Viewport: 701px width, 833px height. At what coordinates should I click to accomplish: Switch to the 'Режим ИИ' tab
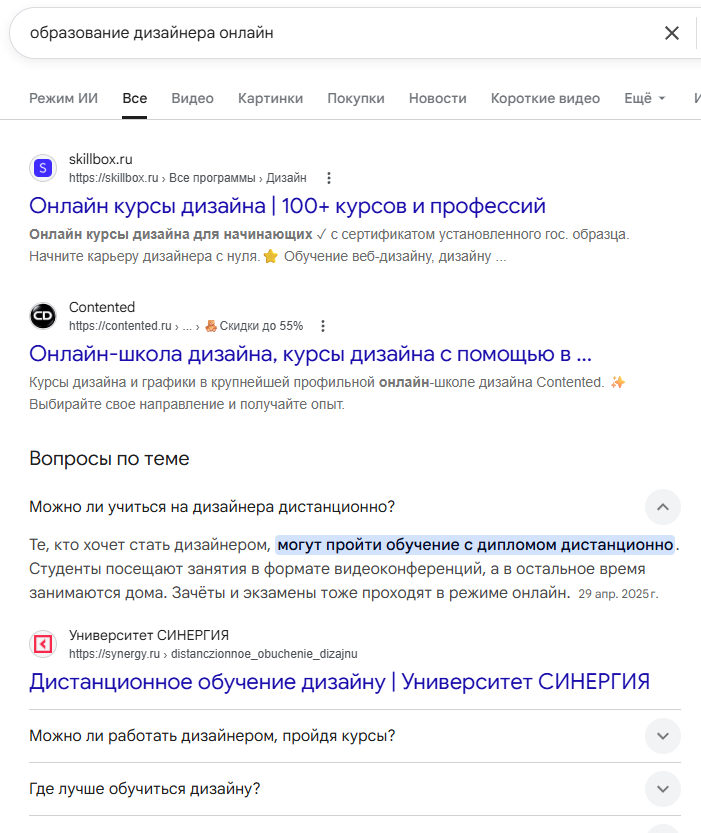pyautogui.click(x=63, y=98)
